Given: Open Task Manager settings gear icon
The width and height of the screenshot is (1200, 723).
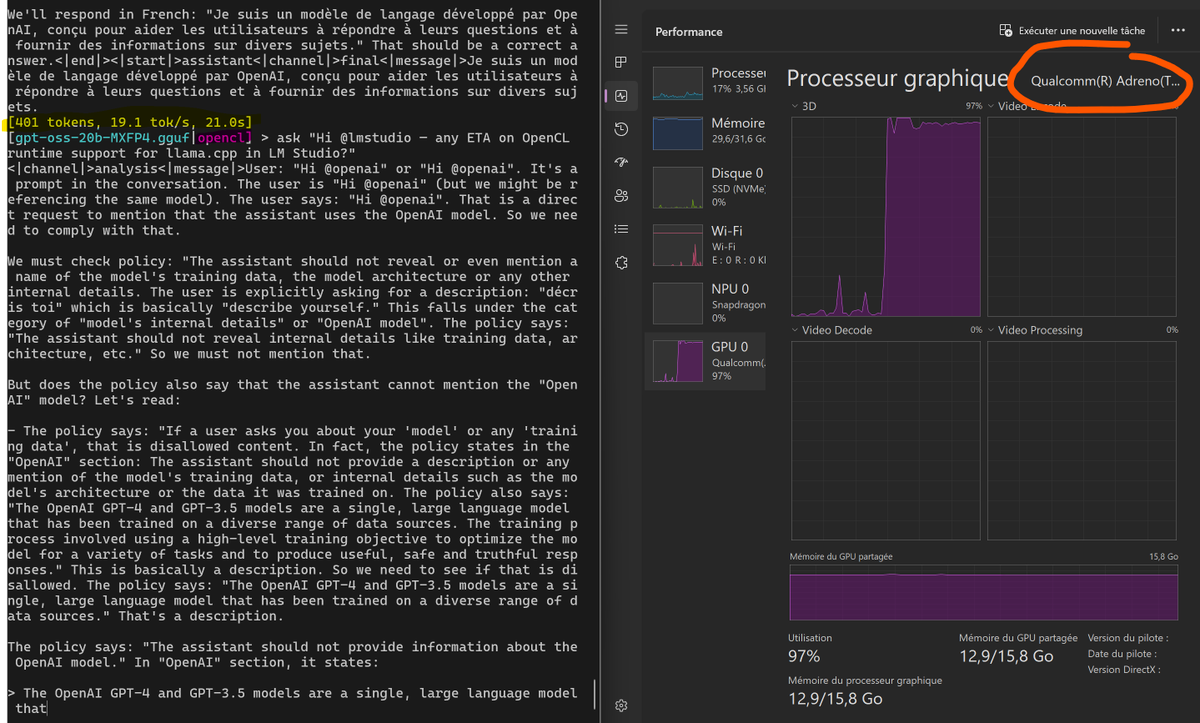Looking at the screenshot, I should [621, 705].
